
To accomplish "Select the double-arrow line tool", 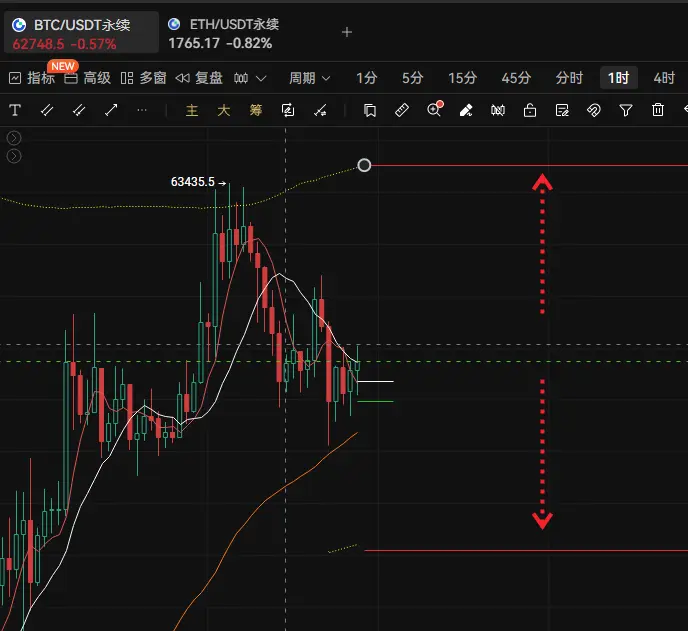I will [111, 110].
